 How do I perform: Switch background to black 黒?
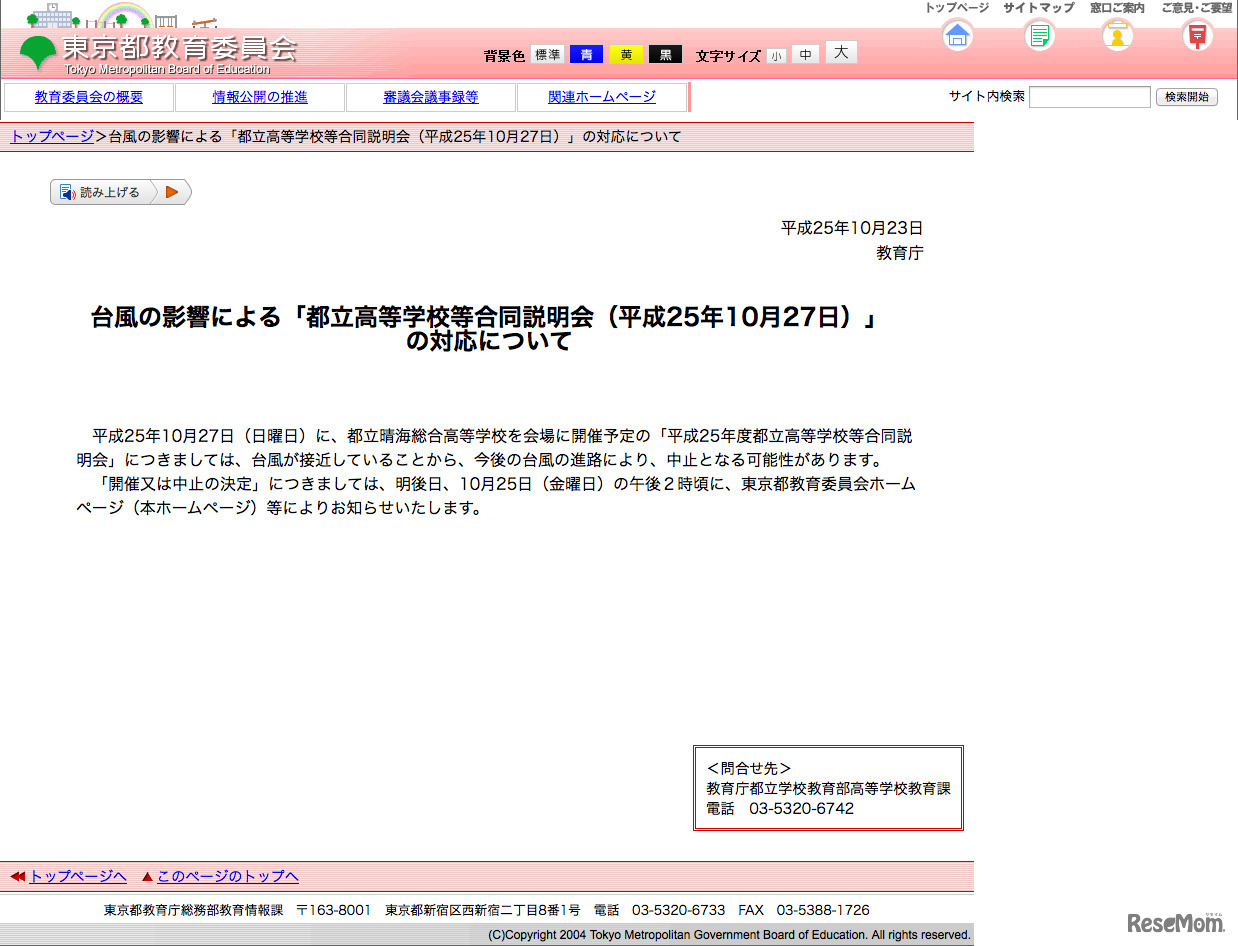(x=665, y=55)
